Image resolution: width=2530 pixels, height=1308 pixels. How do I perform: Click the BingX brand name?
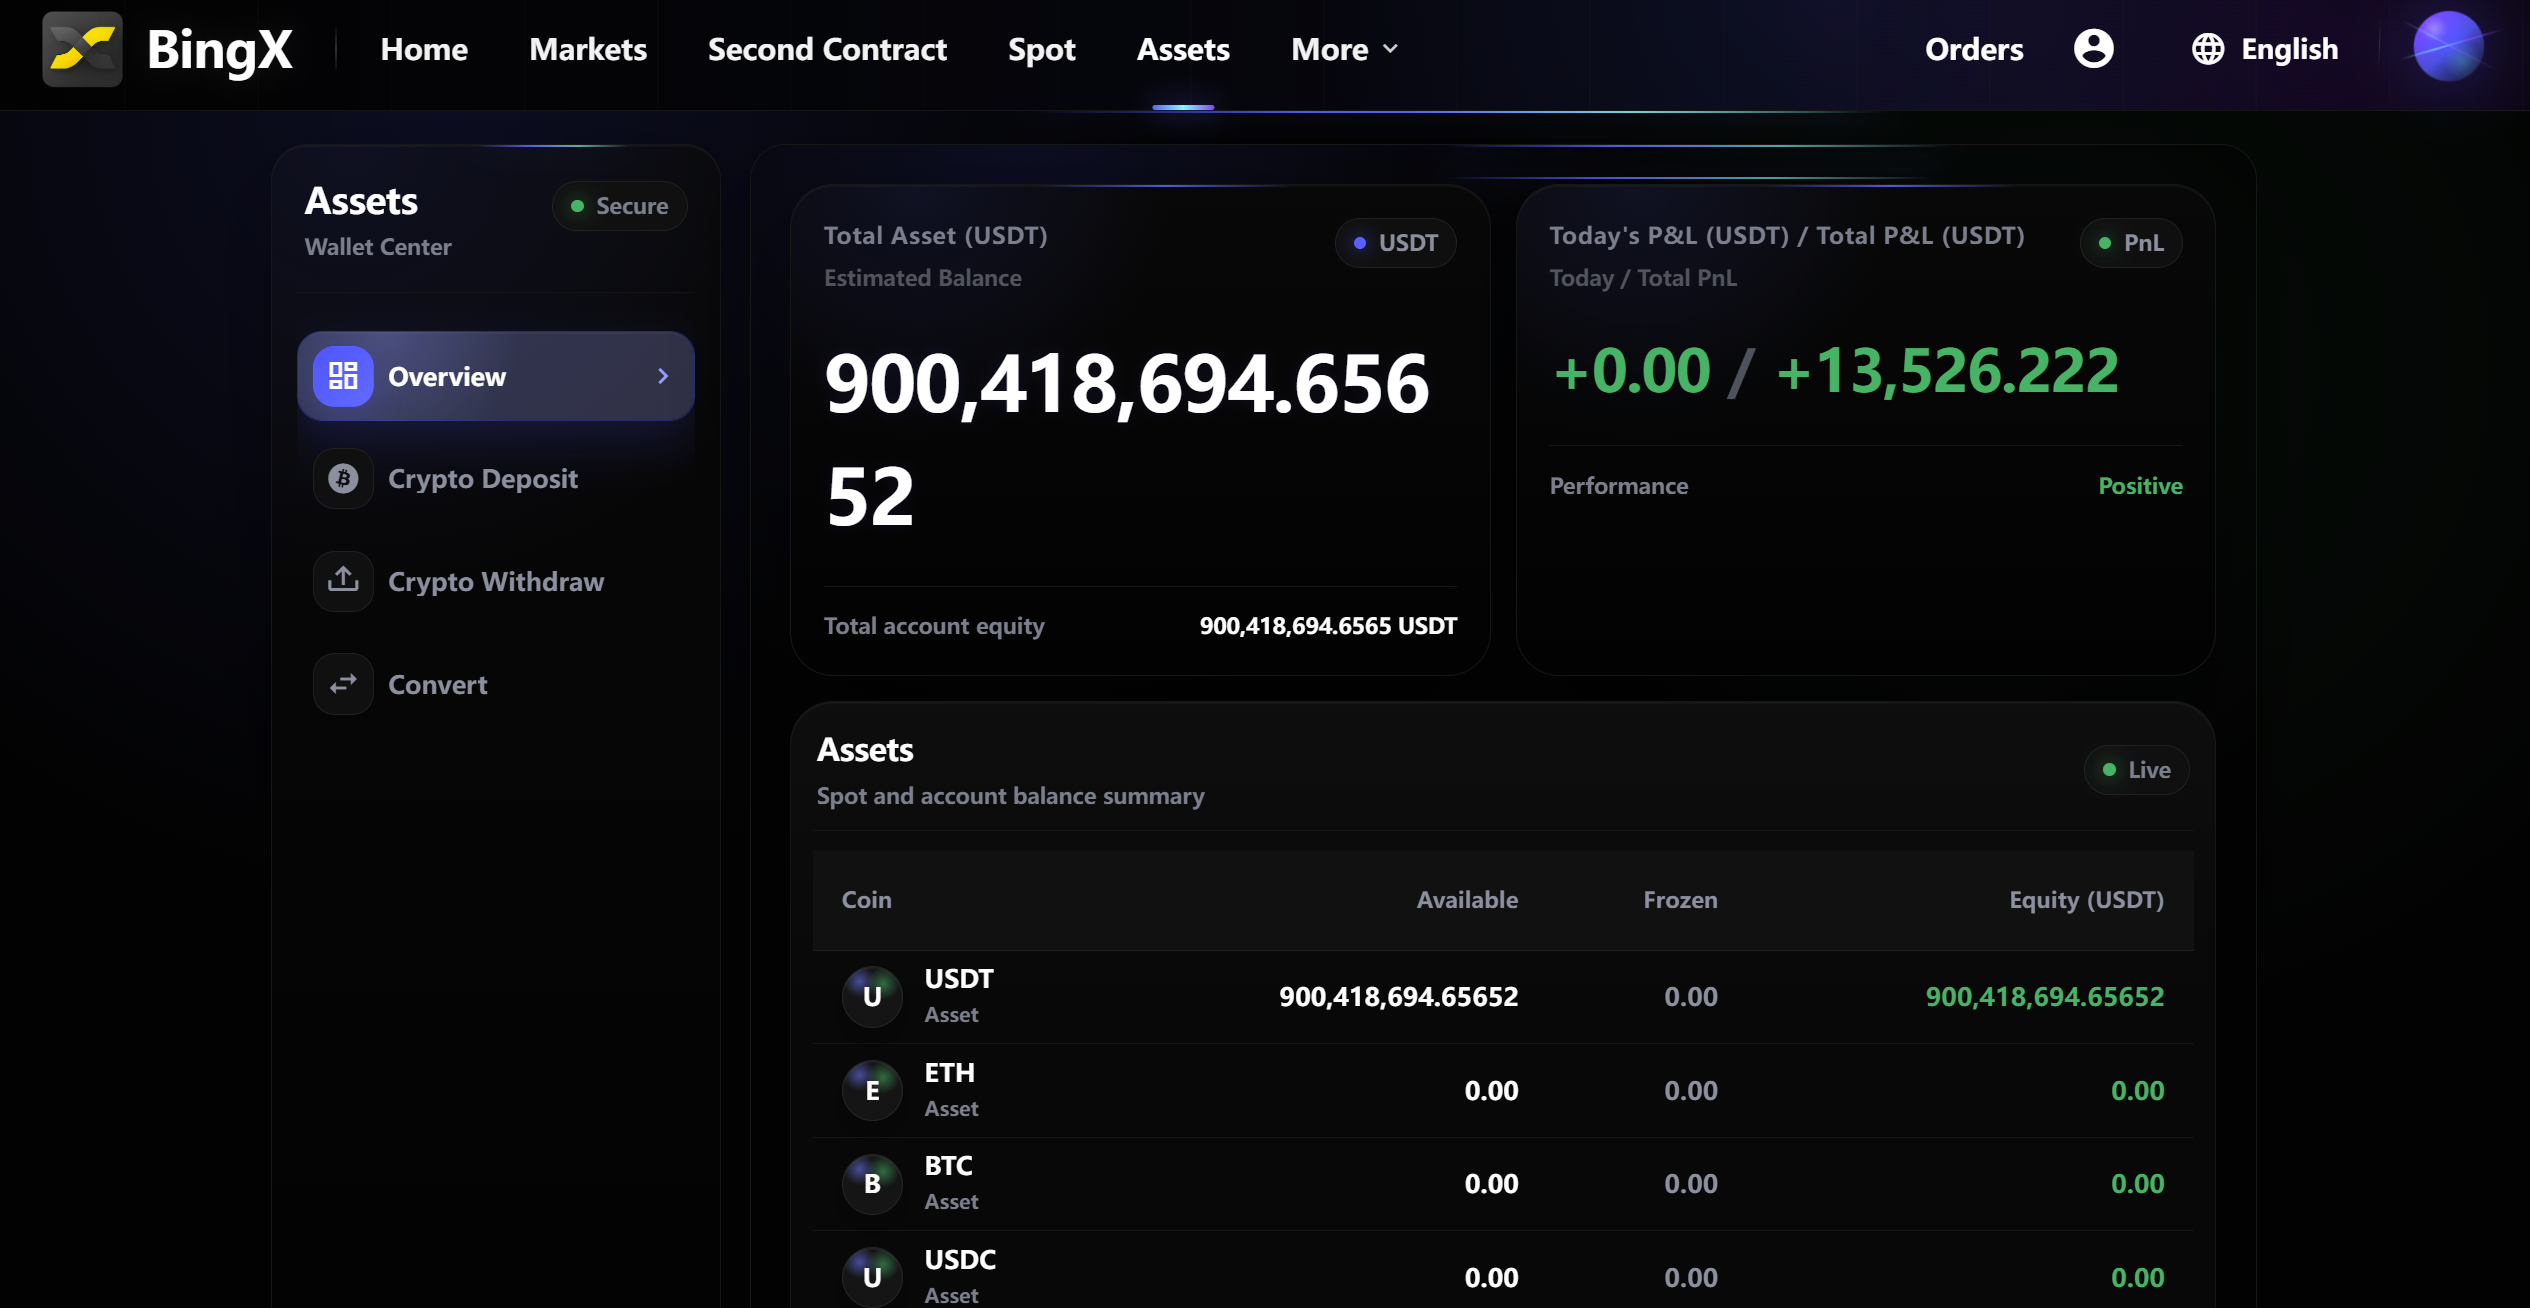point(220,49)
